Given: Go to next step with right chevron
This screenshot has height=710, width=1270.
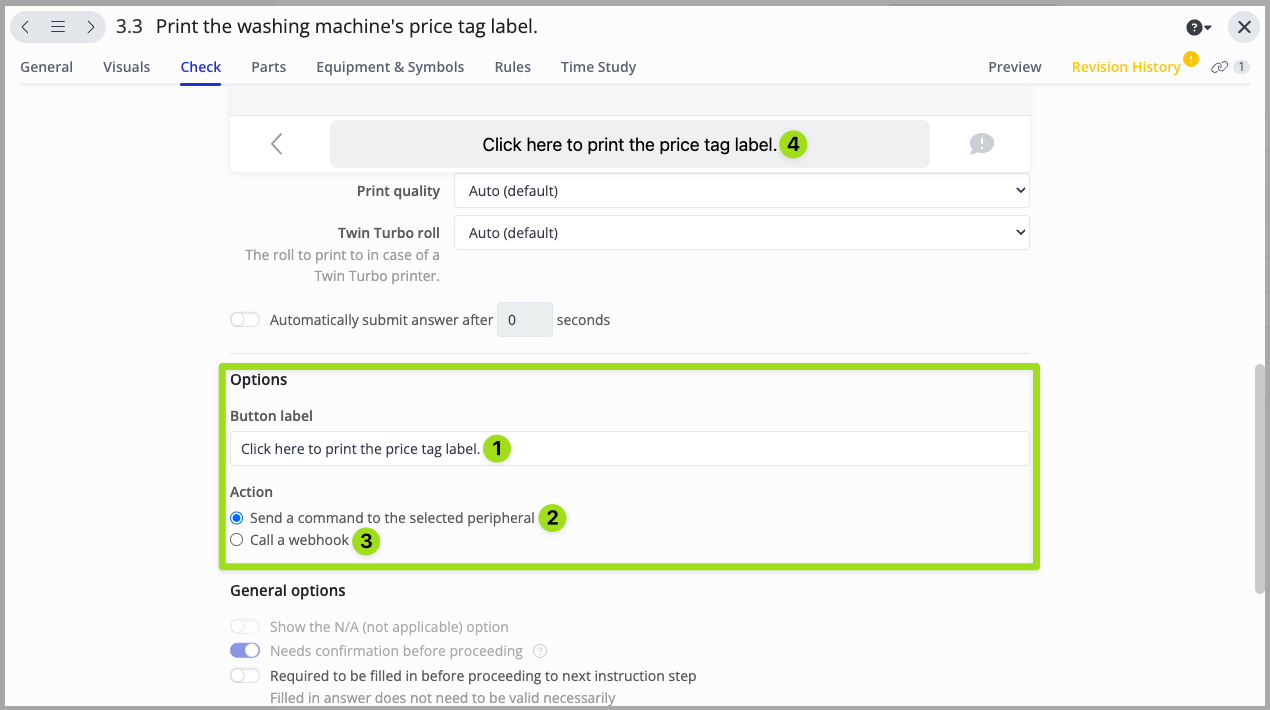Looking at the screenshot, I should coord(90,27).
